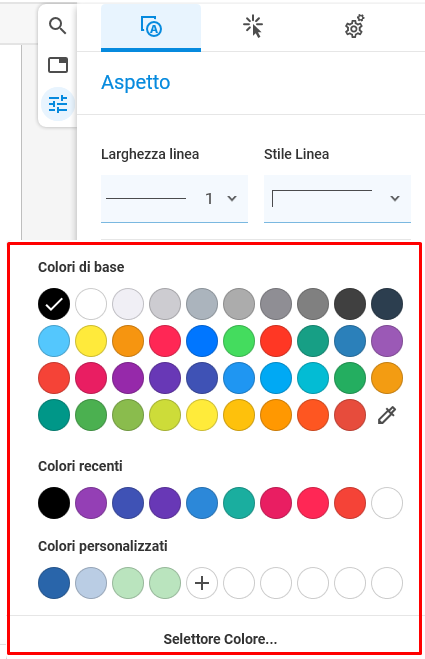This screenshot has width=425, height=659.
Task: Choose the yellow swatch in second row
Action: 91,341
